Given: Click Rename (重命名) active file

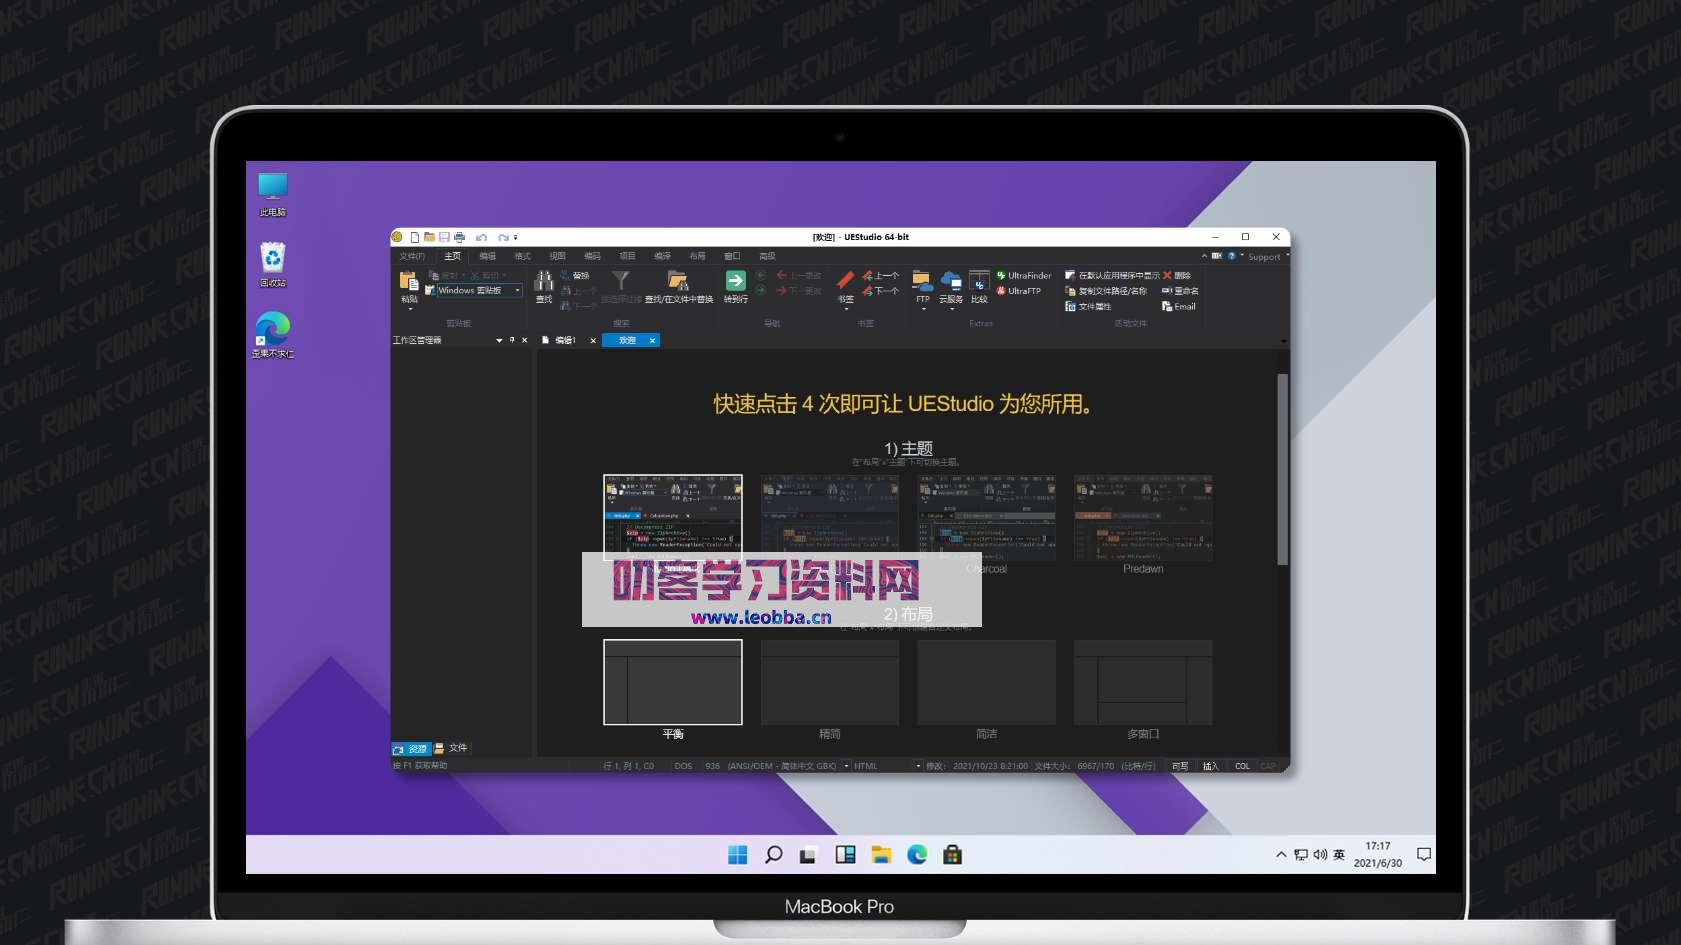Looking at the screenshot, I should pyautogui.click(x=1180, y=291).
